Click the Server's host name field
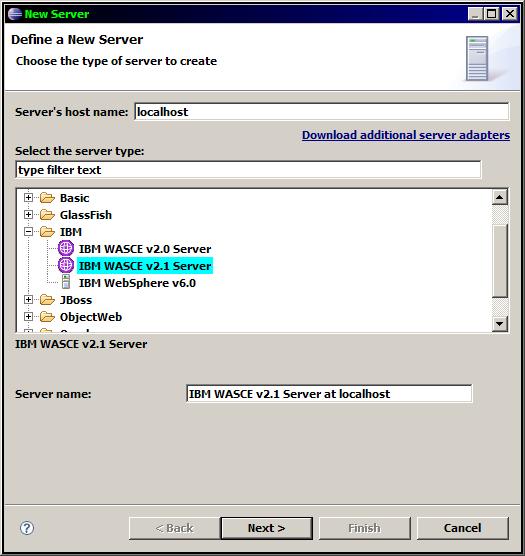 tap(322, 112)
